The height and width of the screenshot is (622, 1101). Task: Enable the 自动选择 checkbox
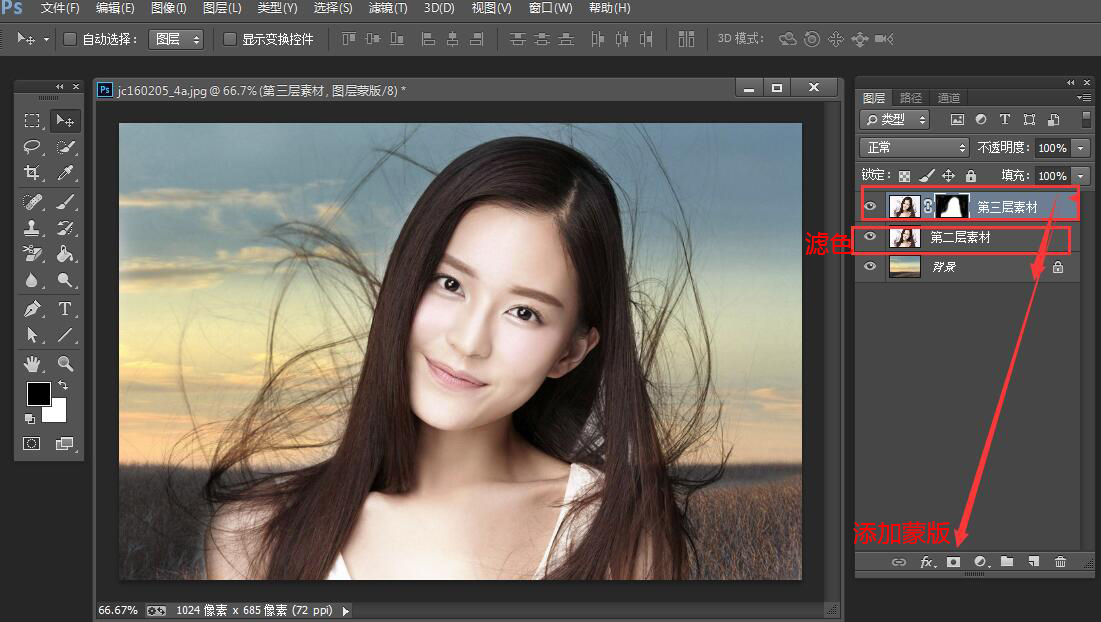70,39
